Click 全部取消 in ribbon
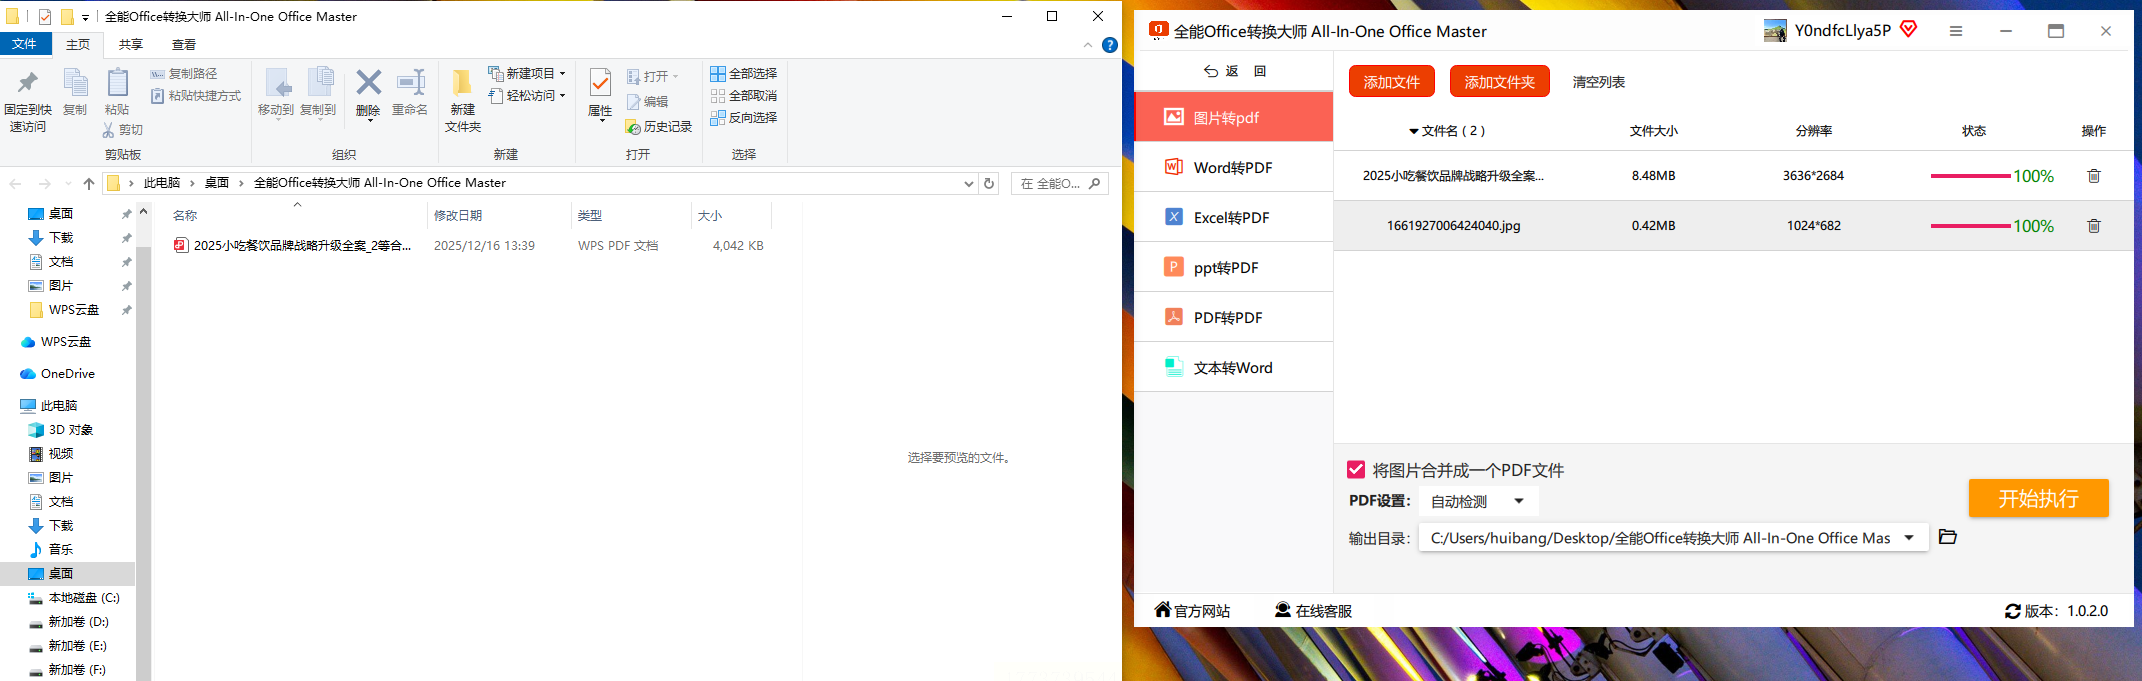 [x=744, y=95]
